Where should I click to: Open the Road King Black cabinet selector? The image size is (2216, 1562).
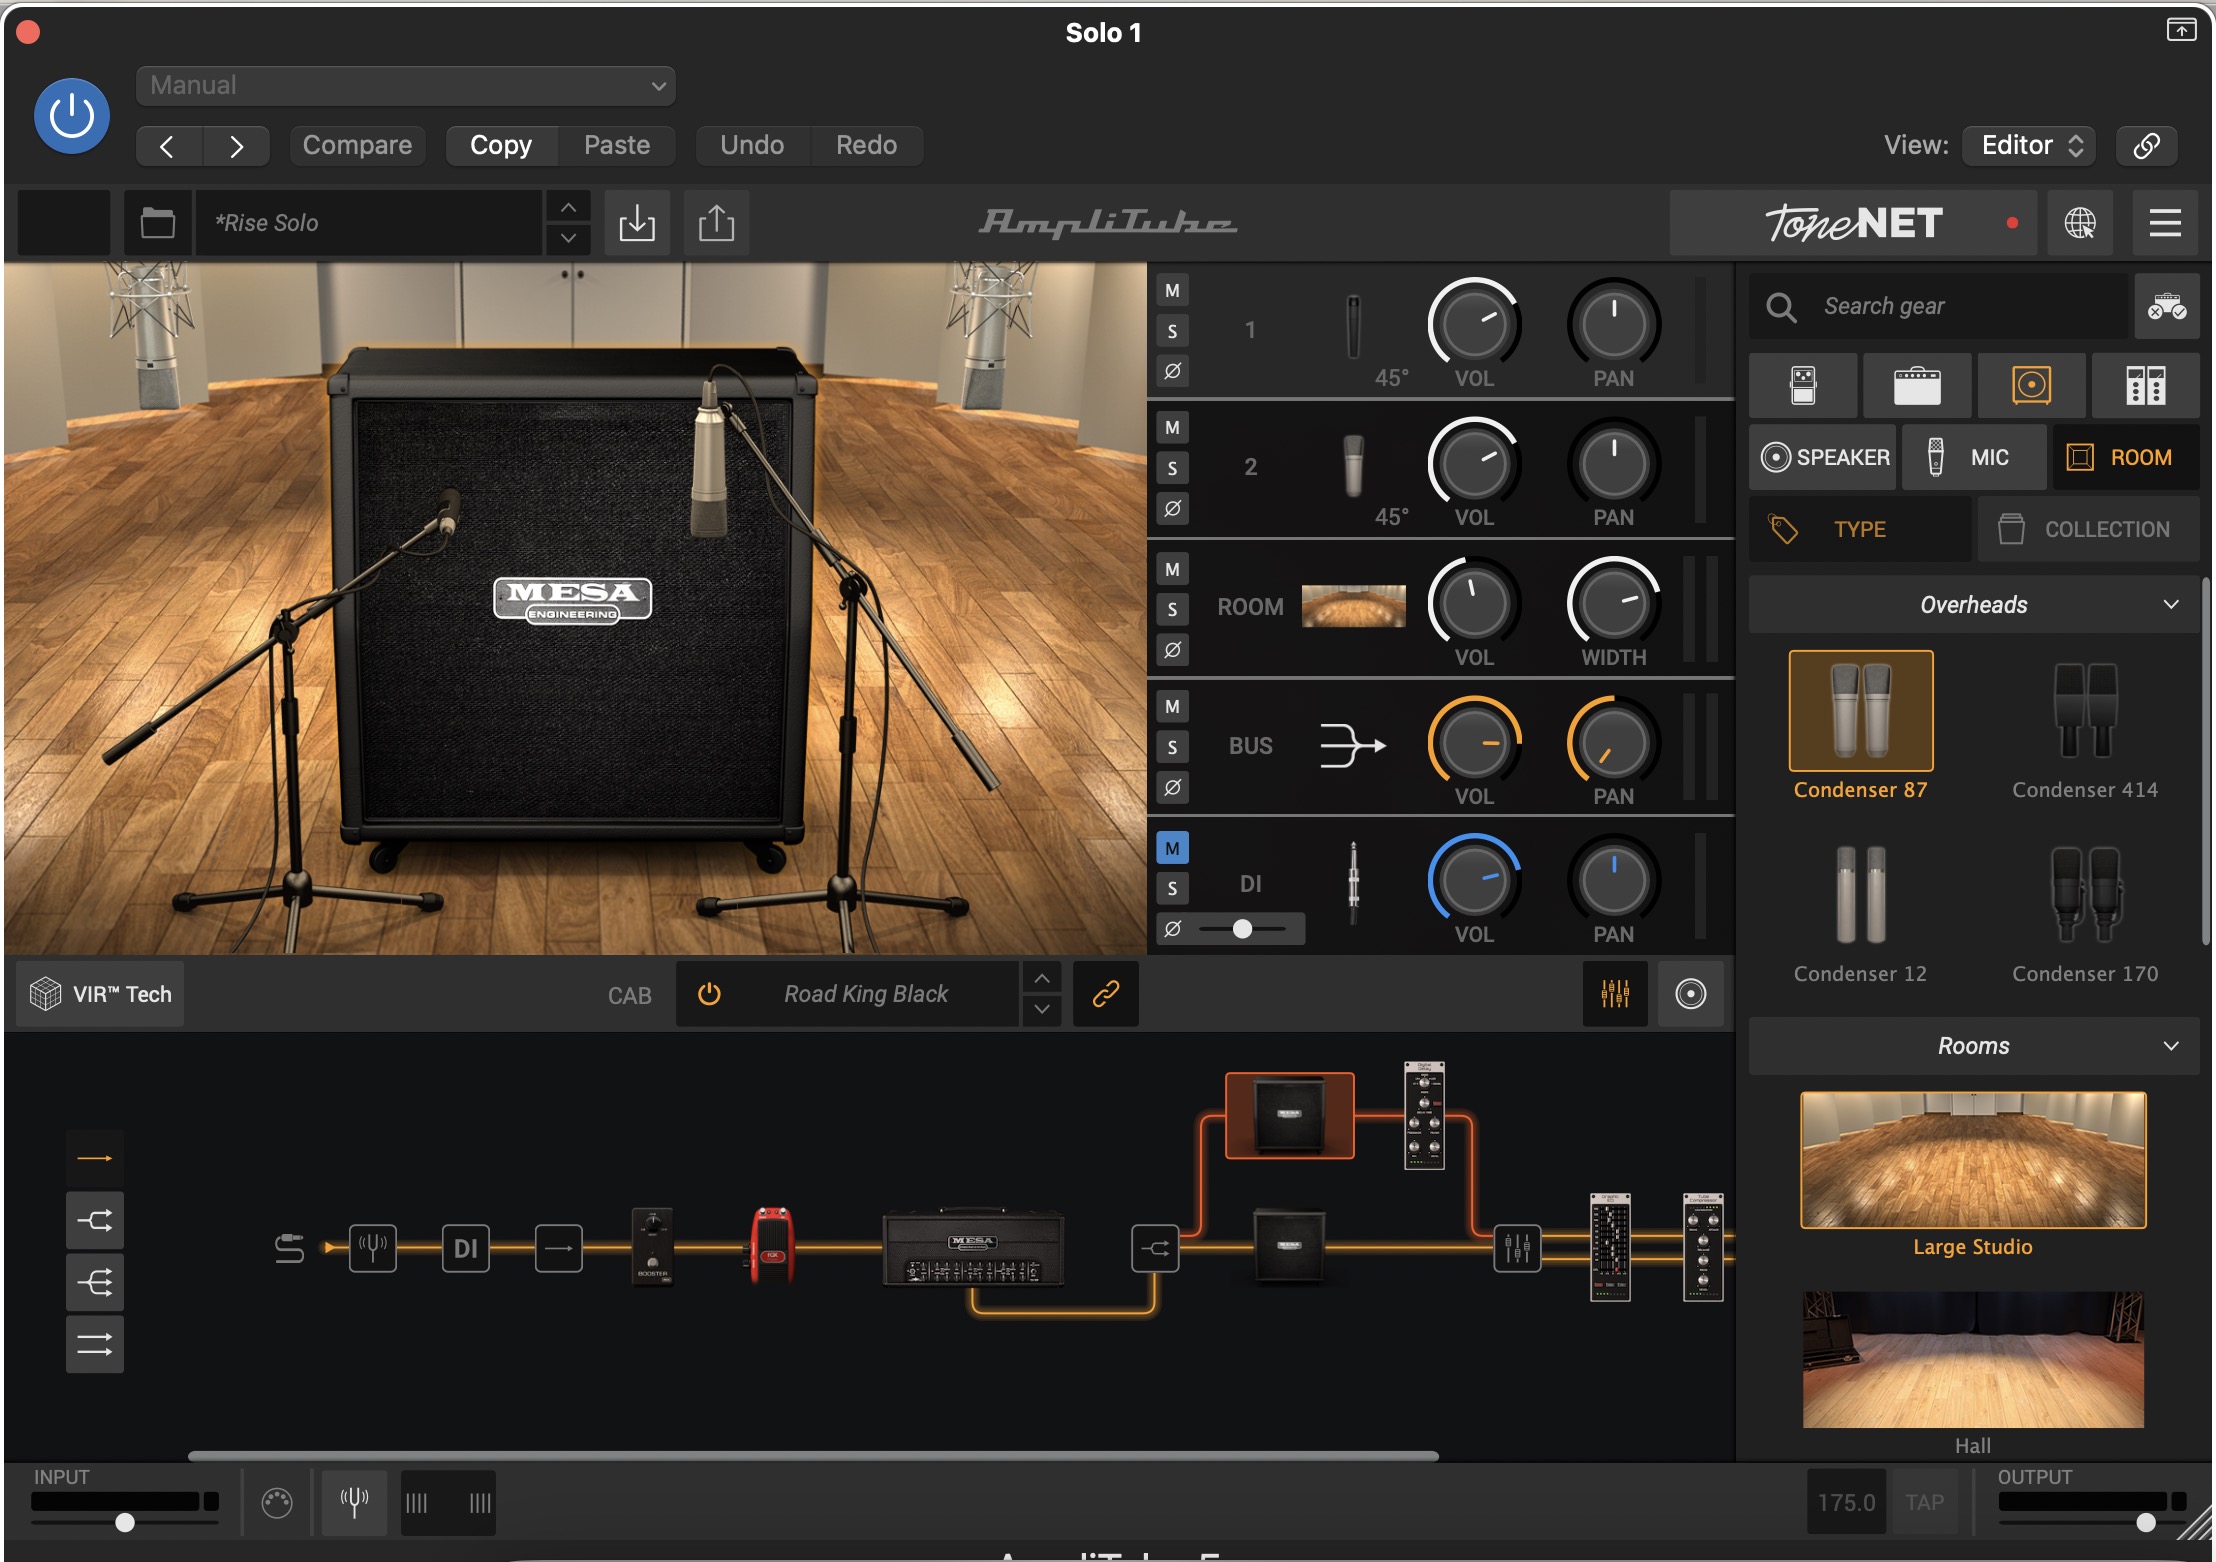click(866, 994)
